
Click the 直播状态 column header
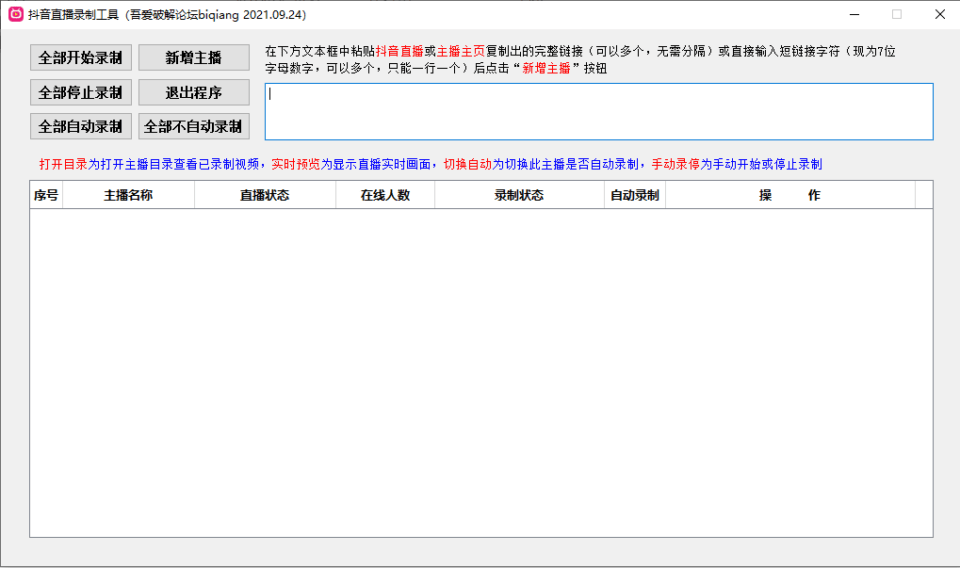pos(265,195)
